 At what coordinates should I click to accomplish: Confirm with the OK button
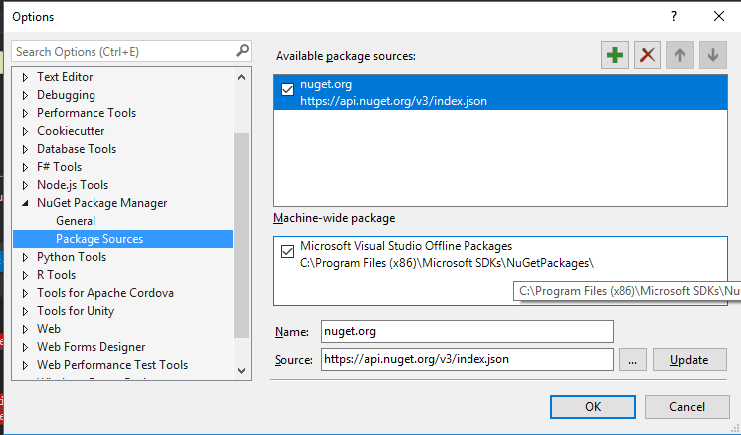(x=593, y=406)
